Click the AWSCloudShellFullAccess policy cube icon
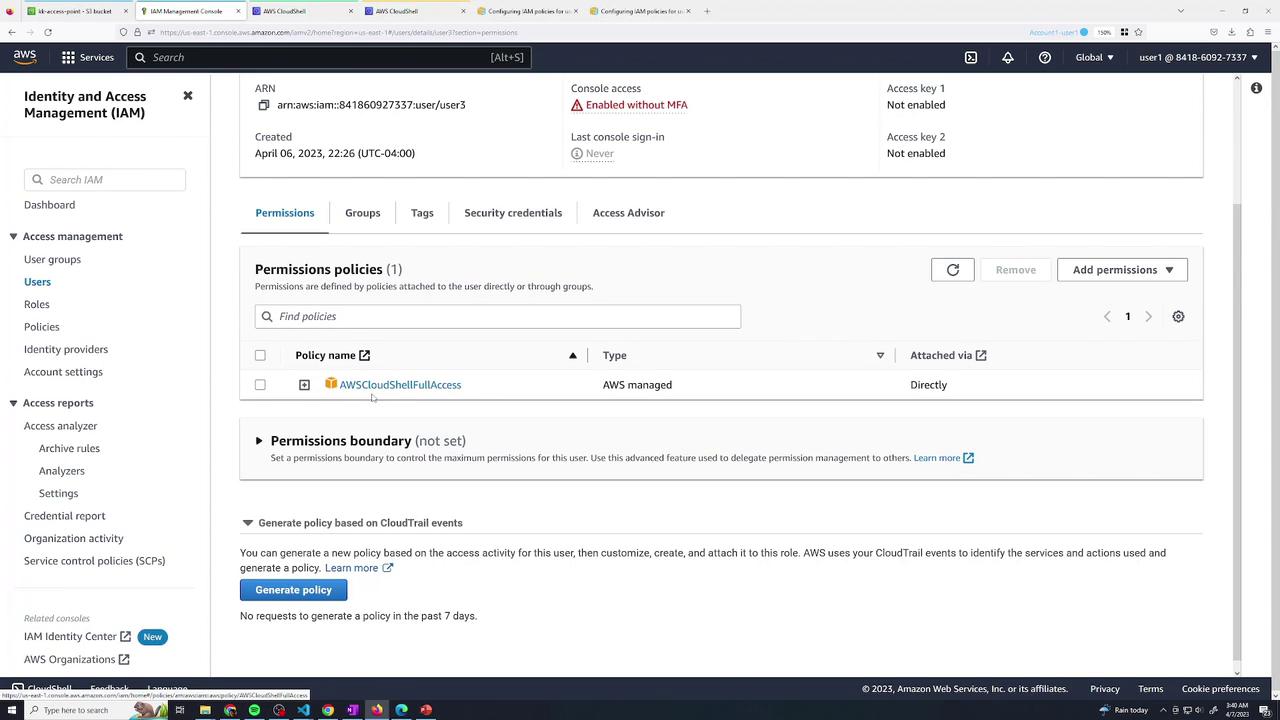1280x720 pixels. (x=331, y=384)
